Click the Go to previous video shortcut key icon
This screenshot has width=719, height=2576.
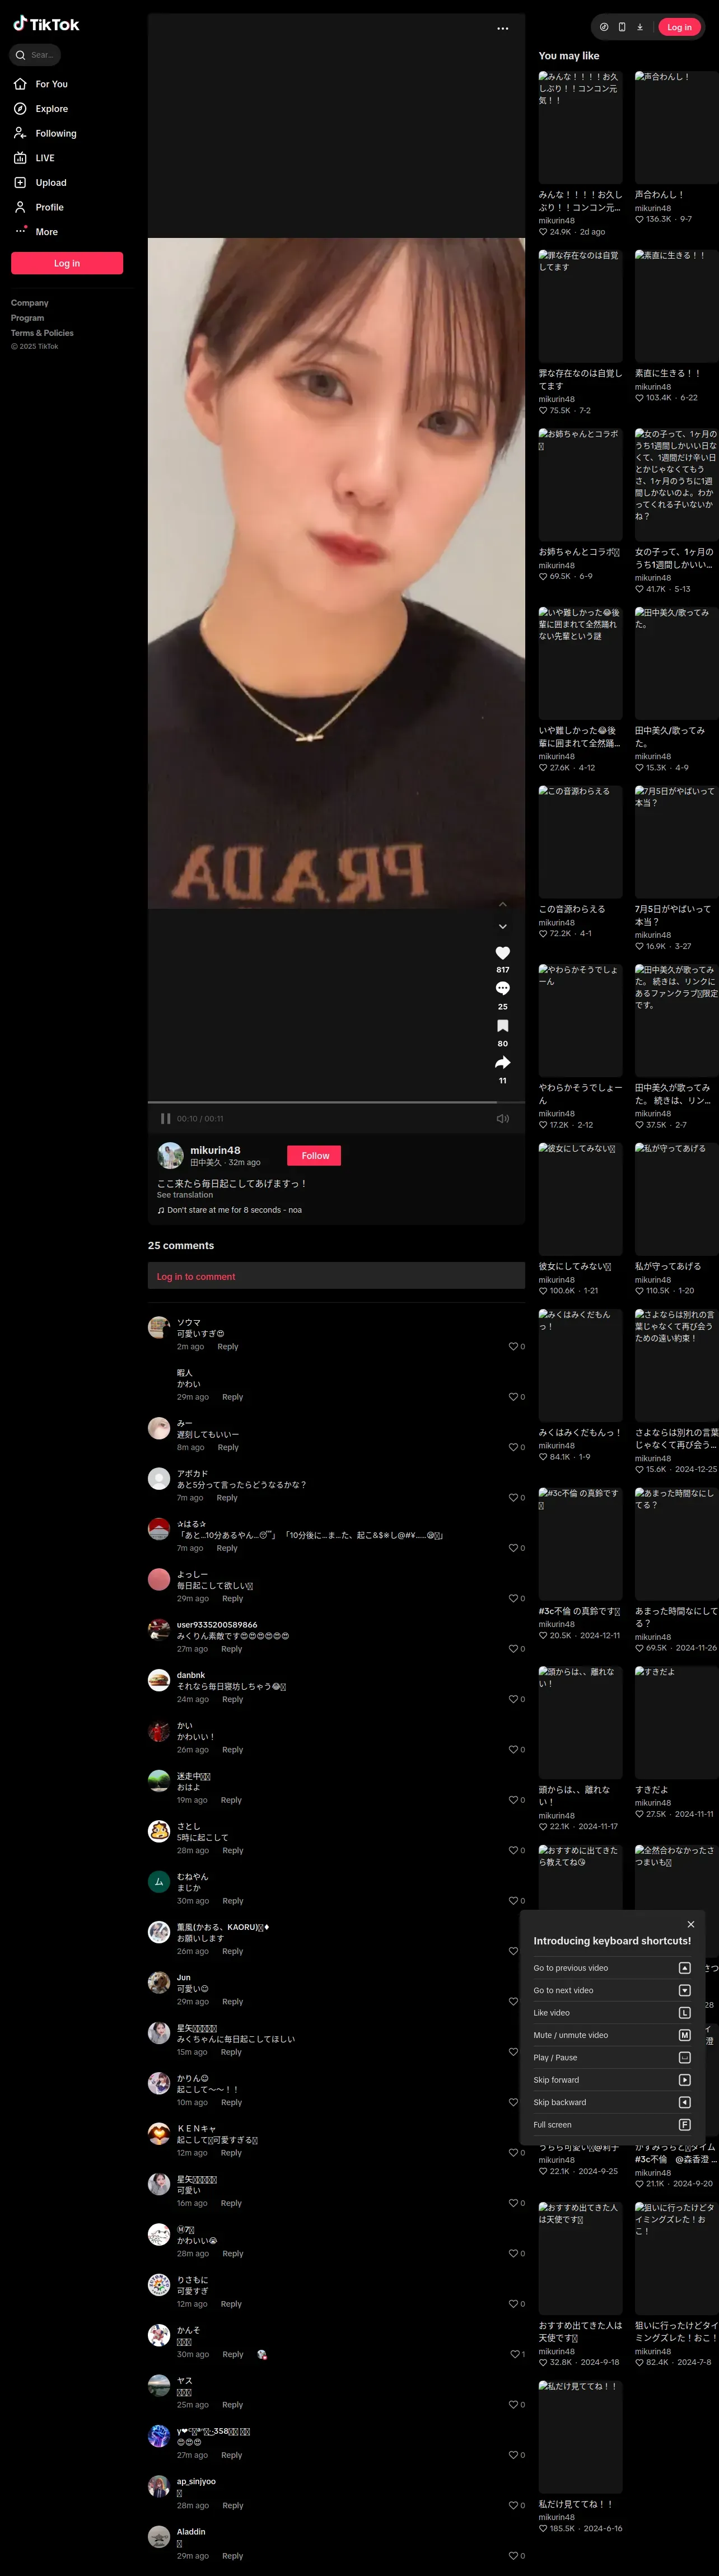[x=685, y=1968]
